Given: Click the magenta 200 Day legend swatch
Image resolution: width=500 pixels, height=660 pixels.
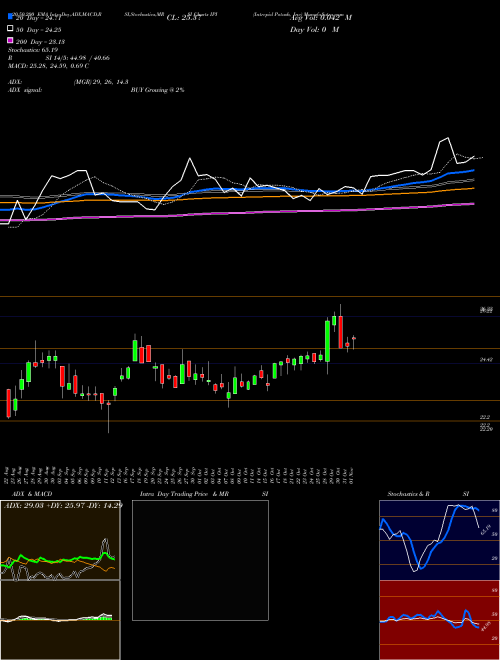Looking at the screenshot, I should pyautogui.click(x=10, y=41).
